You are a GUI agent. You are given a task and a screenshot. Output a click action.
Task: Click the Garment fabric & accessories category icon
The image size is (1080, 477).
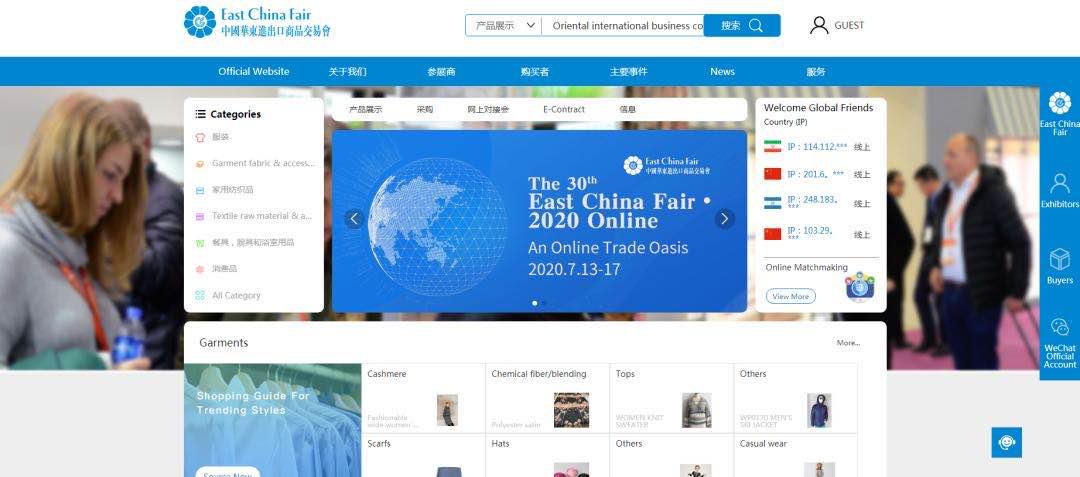point(200,164)
